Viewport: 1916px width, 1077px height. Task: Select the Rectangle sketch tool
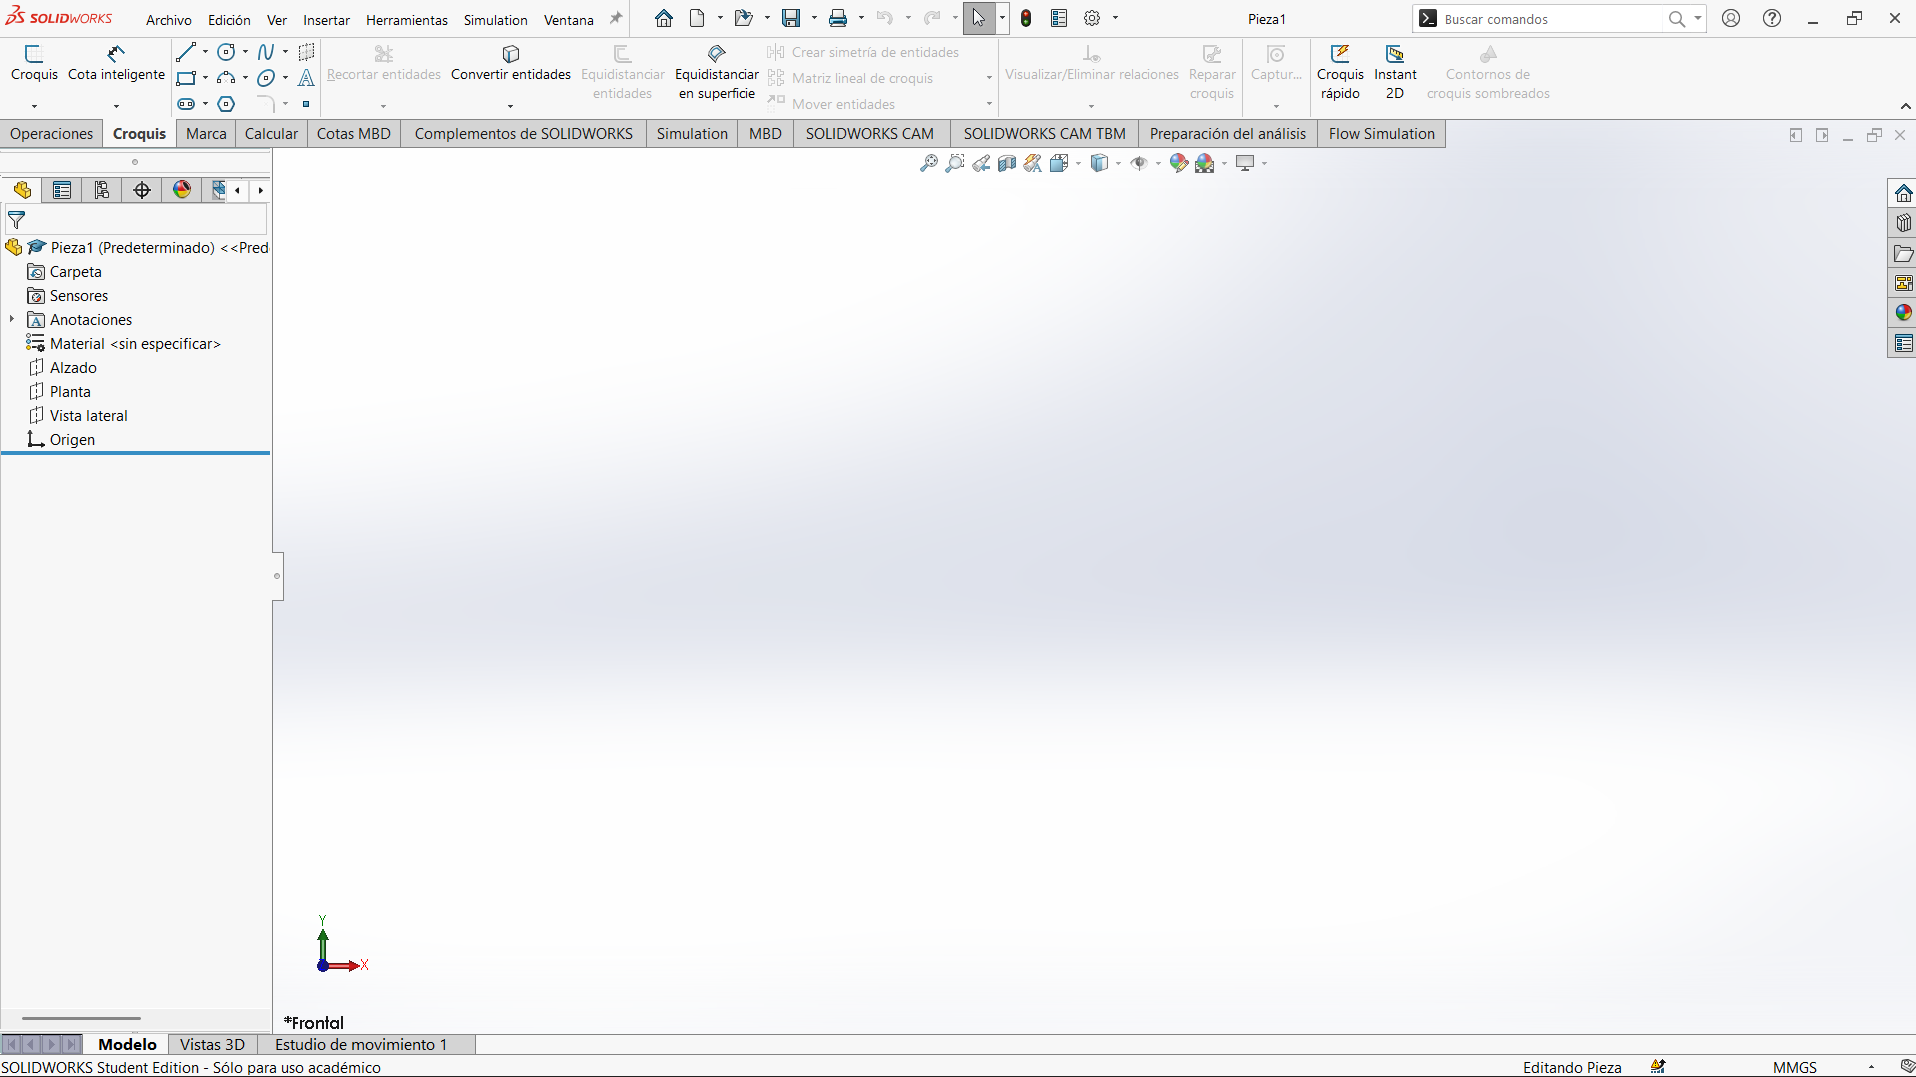186,78
